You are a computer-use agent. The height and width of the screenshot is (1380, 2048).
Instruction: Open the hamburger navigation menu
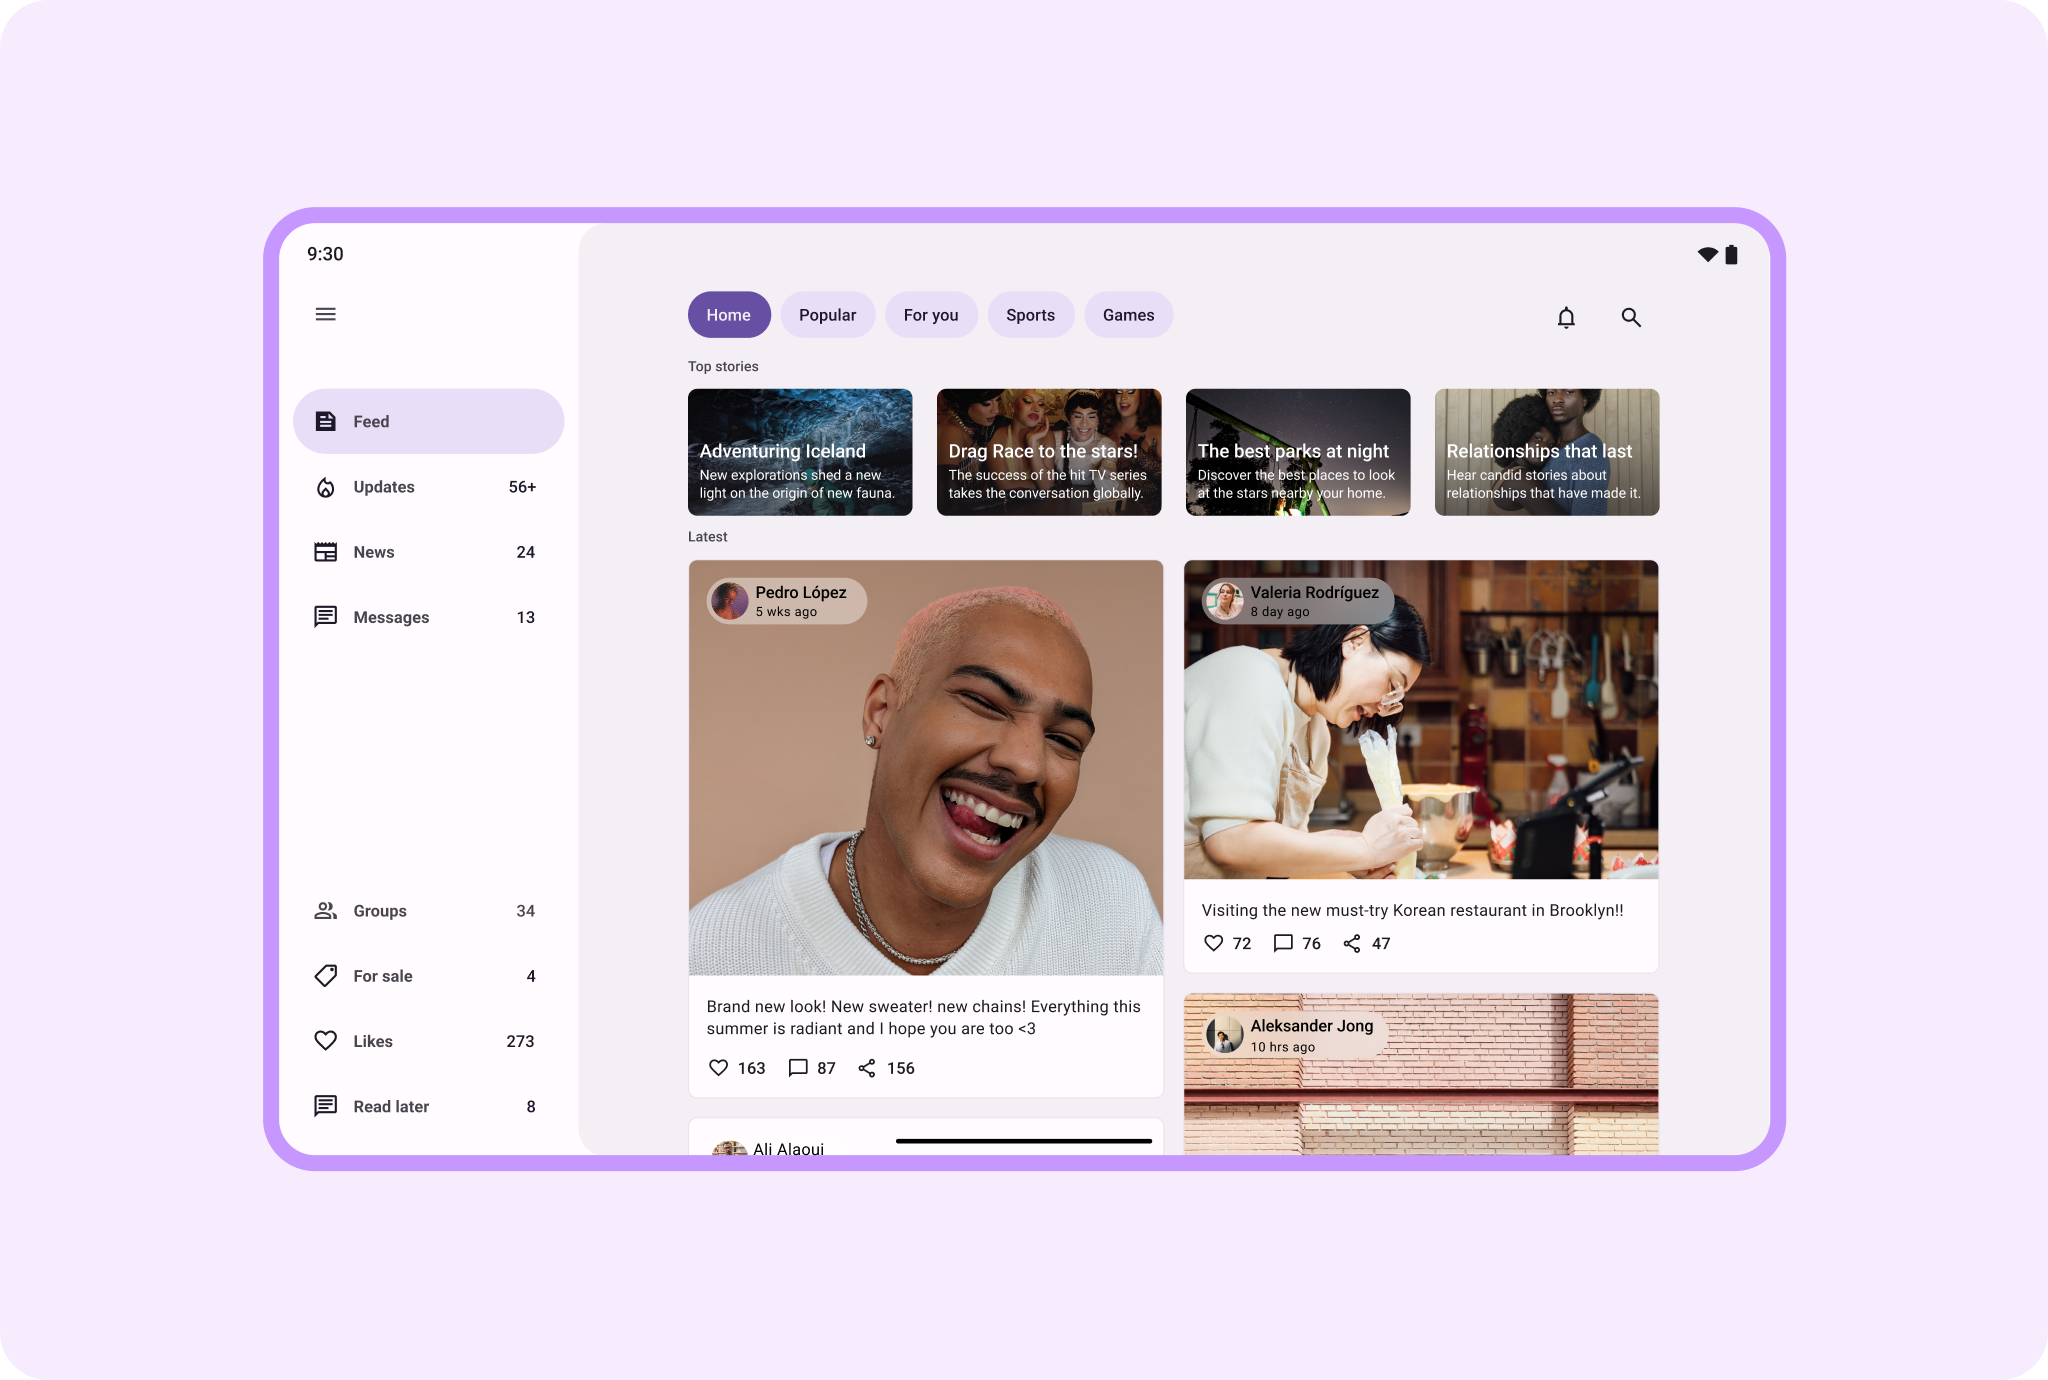[x=325, y=314]
